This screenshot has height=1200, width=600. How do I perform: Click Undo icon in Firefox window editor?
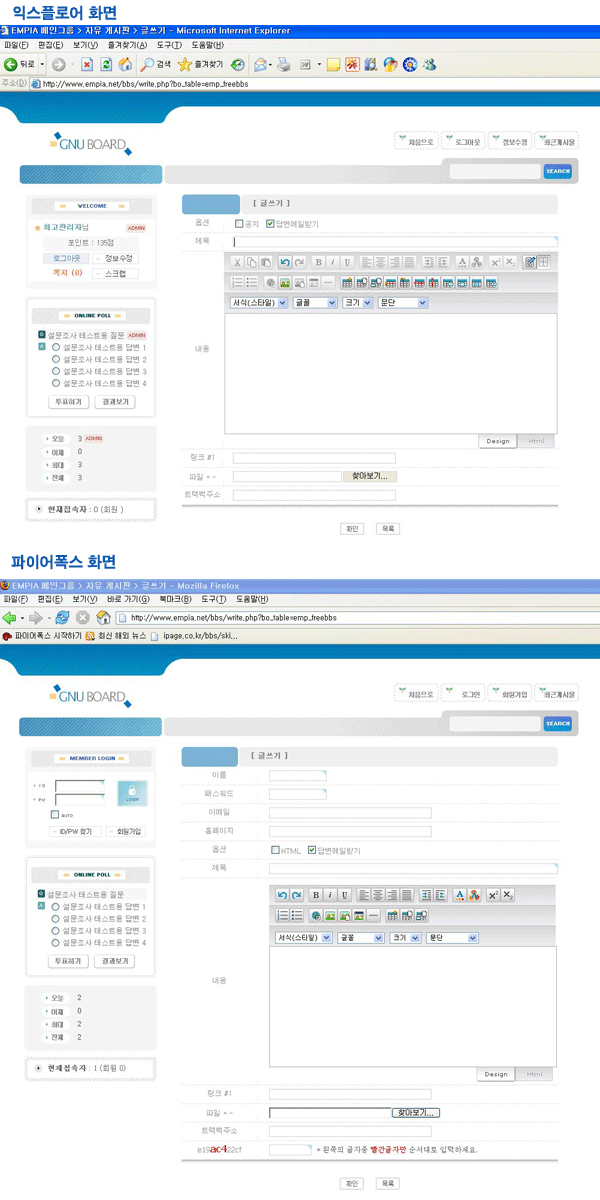(x=282, y=894)
